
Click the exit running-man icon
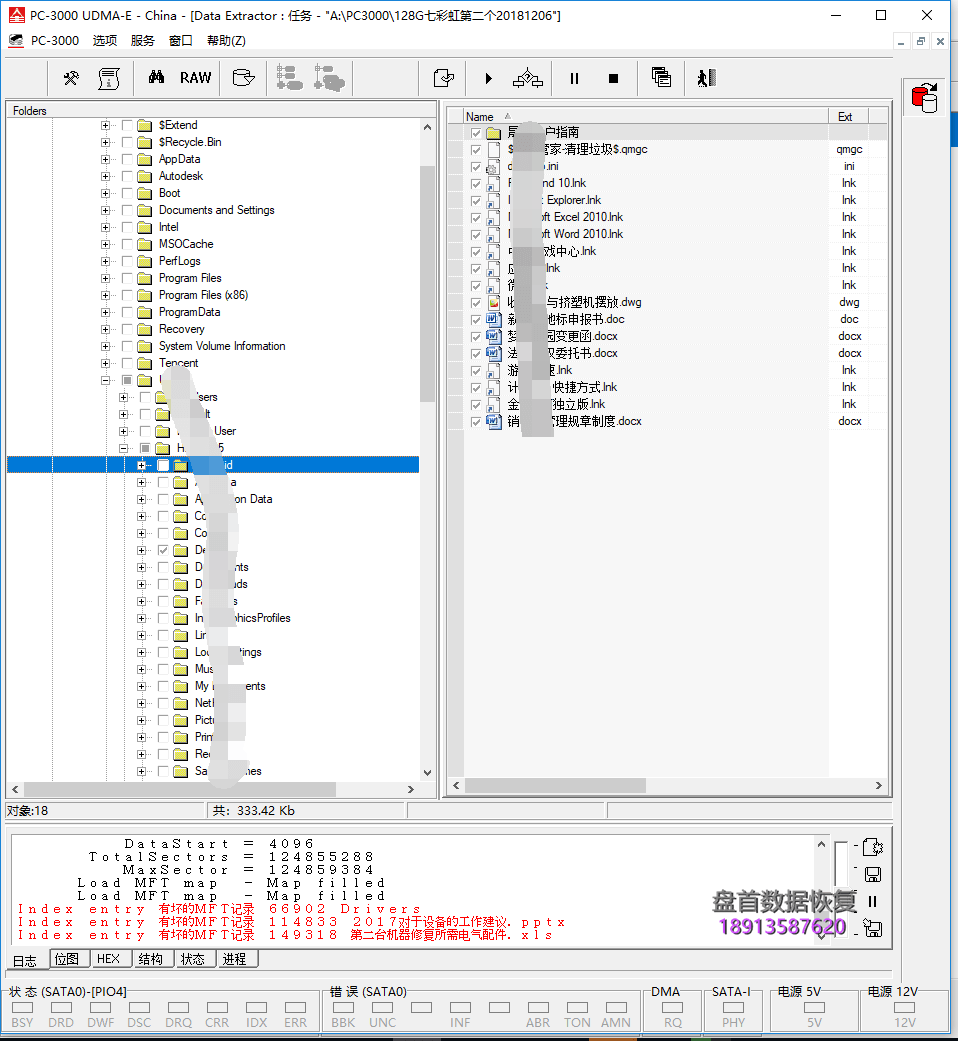click(706, 78)
